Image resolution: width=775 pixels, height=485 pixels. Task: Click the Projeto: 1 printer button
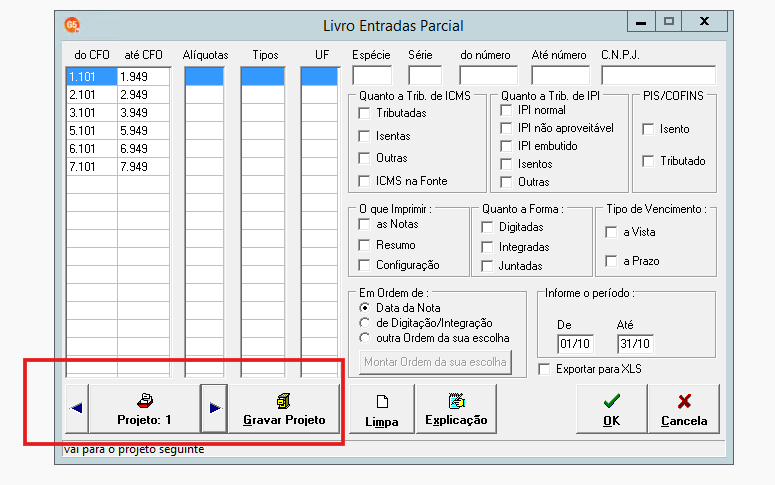[x=144, y=408]
